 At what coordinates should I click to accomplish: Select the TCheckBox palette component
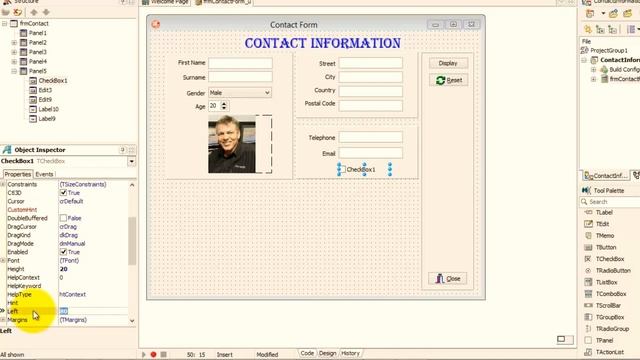[610, 259]
